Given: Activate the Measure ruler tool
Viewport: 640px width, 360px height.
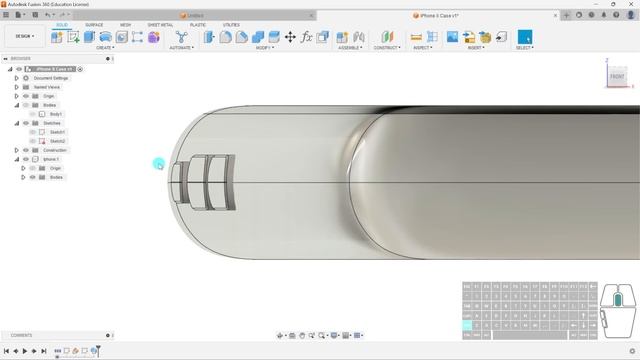Looking at the screenshot, I should 416,37.
